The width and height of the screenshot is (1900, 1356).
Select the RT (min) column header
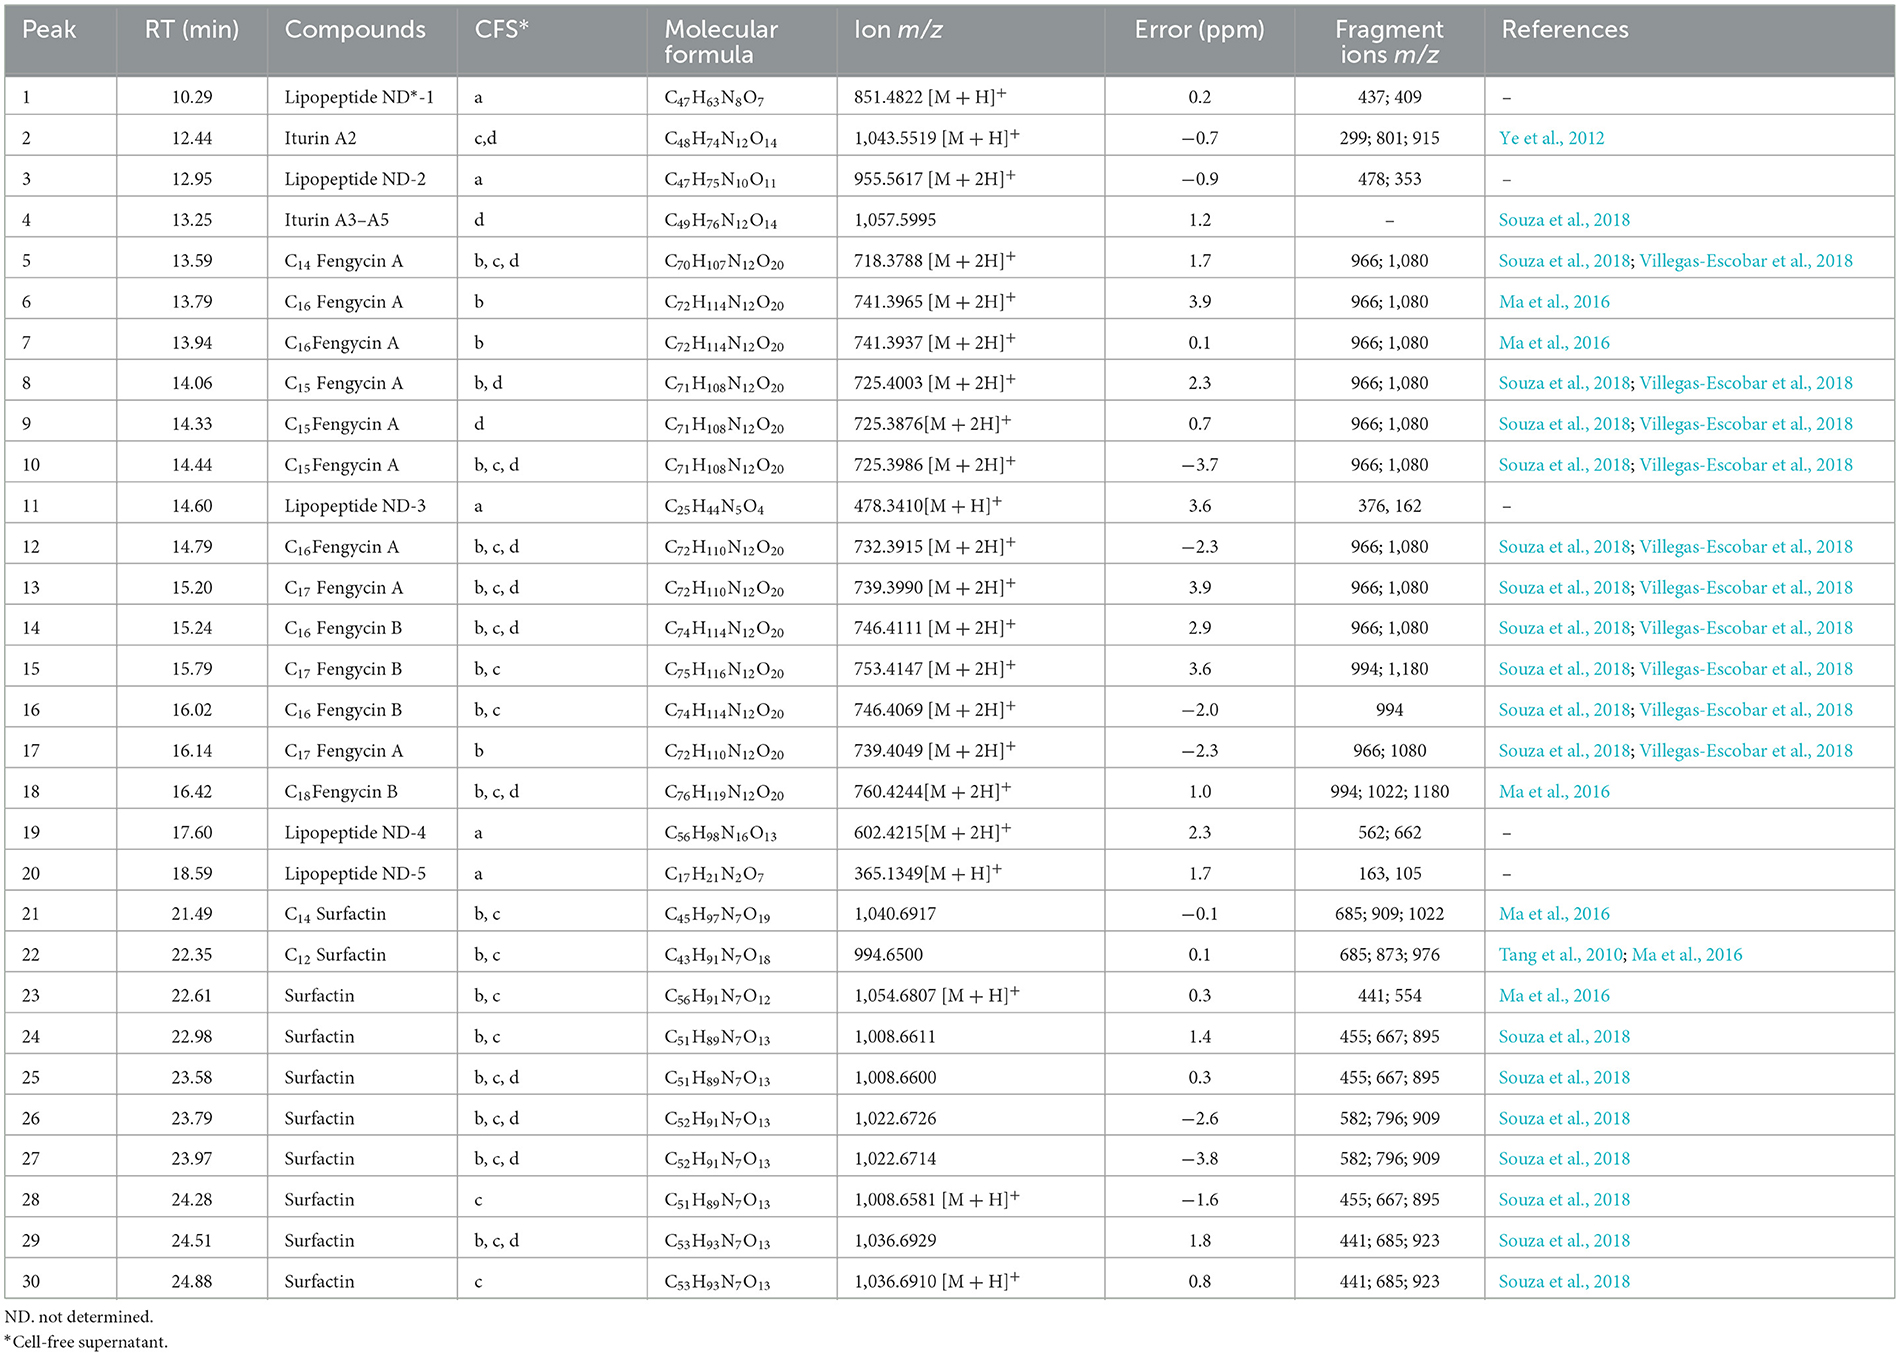pyautogui.click(x=192, y=30)
